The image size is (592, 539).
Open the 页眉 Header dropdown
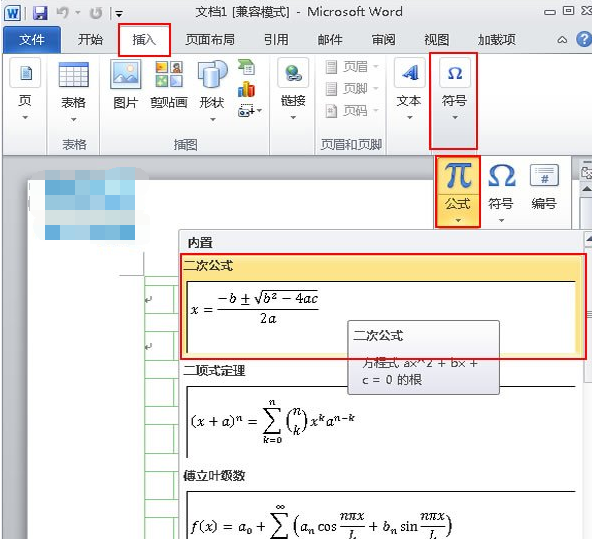coord(352,67)
